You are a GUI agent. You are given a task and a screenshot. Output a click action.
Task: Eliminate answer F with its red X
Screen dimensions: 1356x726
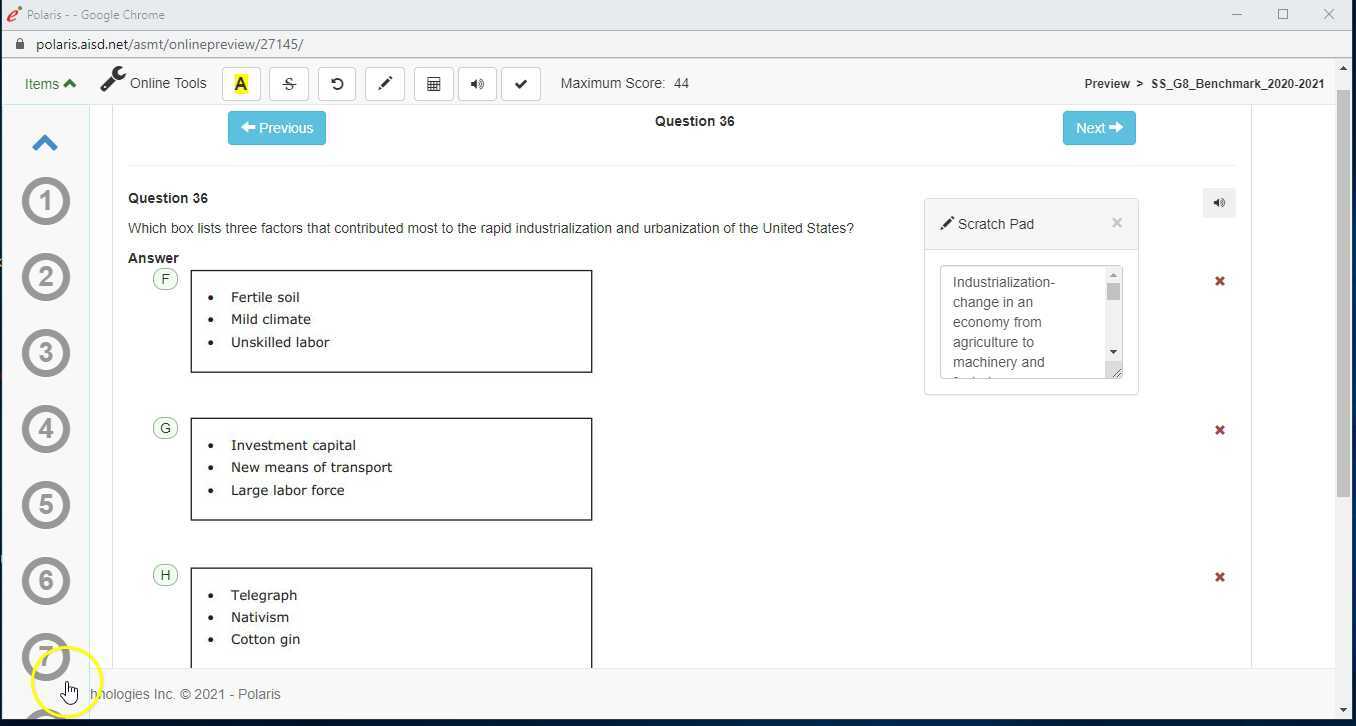pyautogui.click(x=1220, y=281)
